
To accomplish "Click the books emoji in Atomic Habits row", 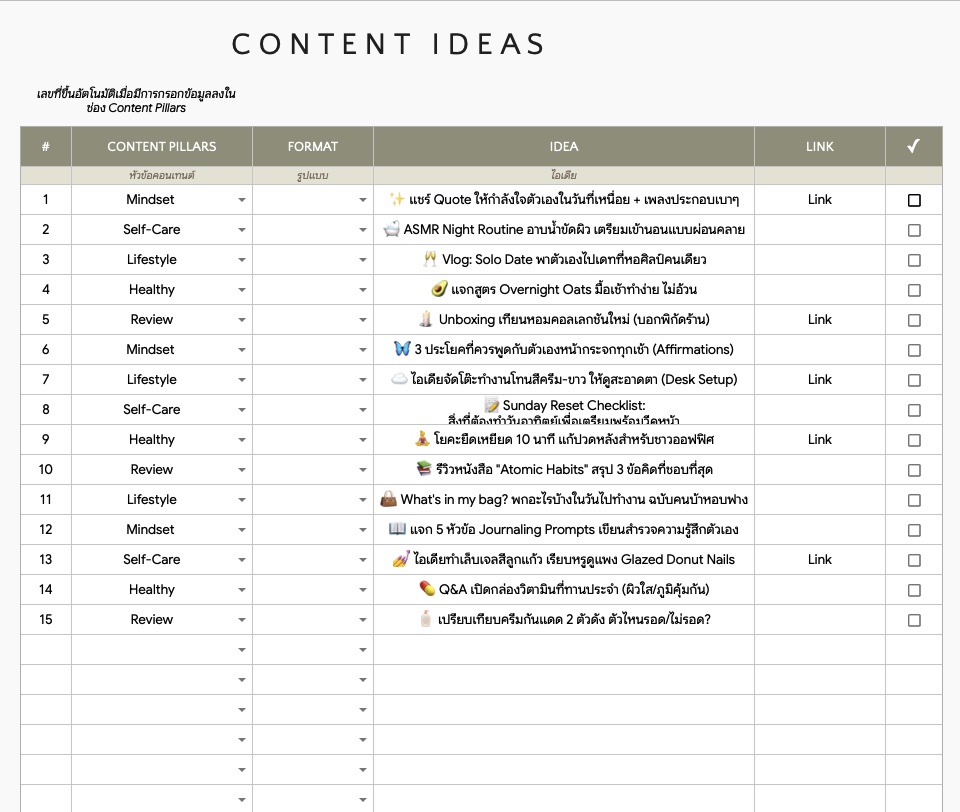I will (x=424, y=469).
